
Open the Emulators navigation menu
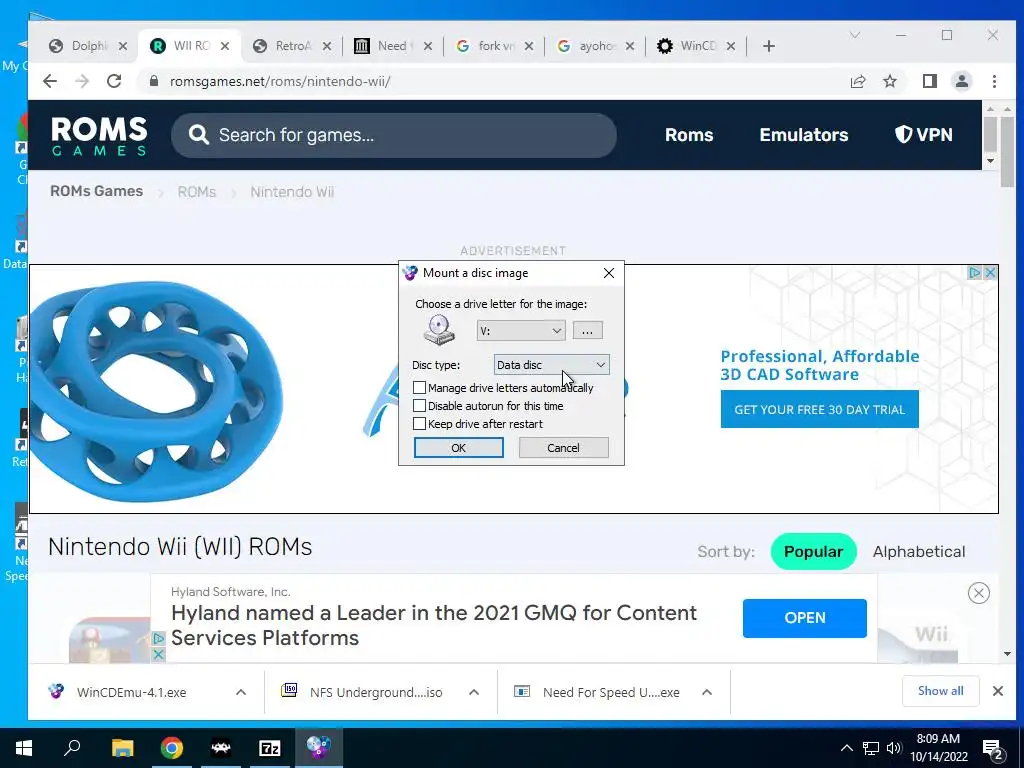tap(804, 135)
